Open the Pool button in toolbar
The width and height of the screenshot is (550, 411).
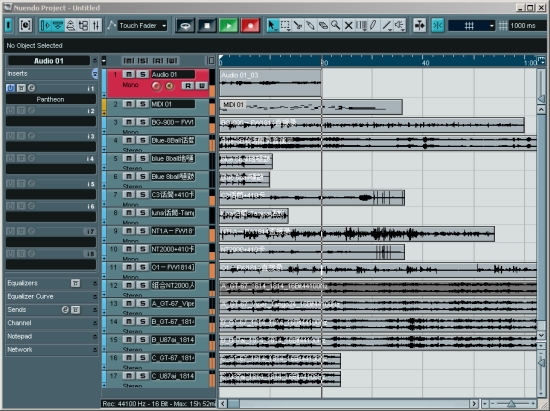click(x=83, y=25)
